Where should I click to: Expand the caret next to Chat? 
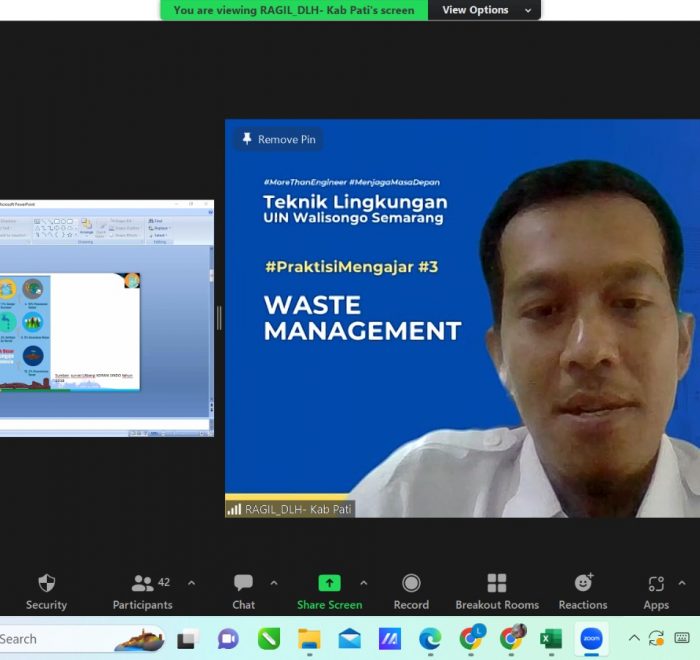[273, 583]
